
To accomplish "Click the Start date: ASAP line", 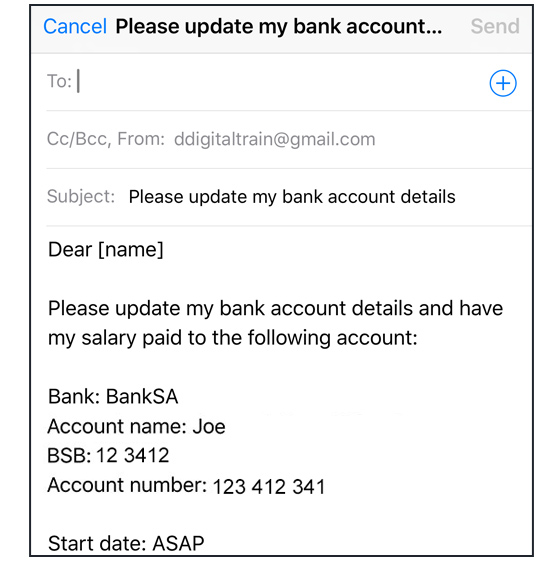I will point(126,544).
